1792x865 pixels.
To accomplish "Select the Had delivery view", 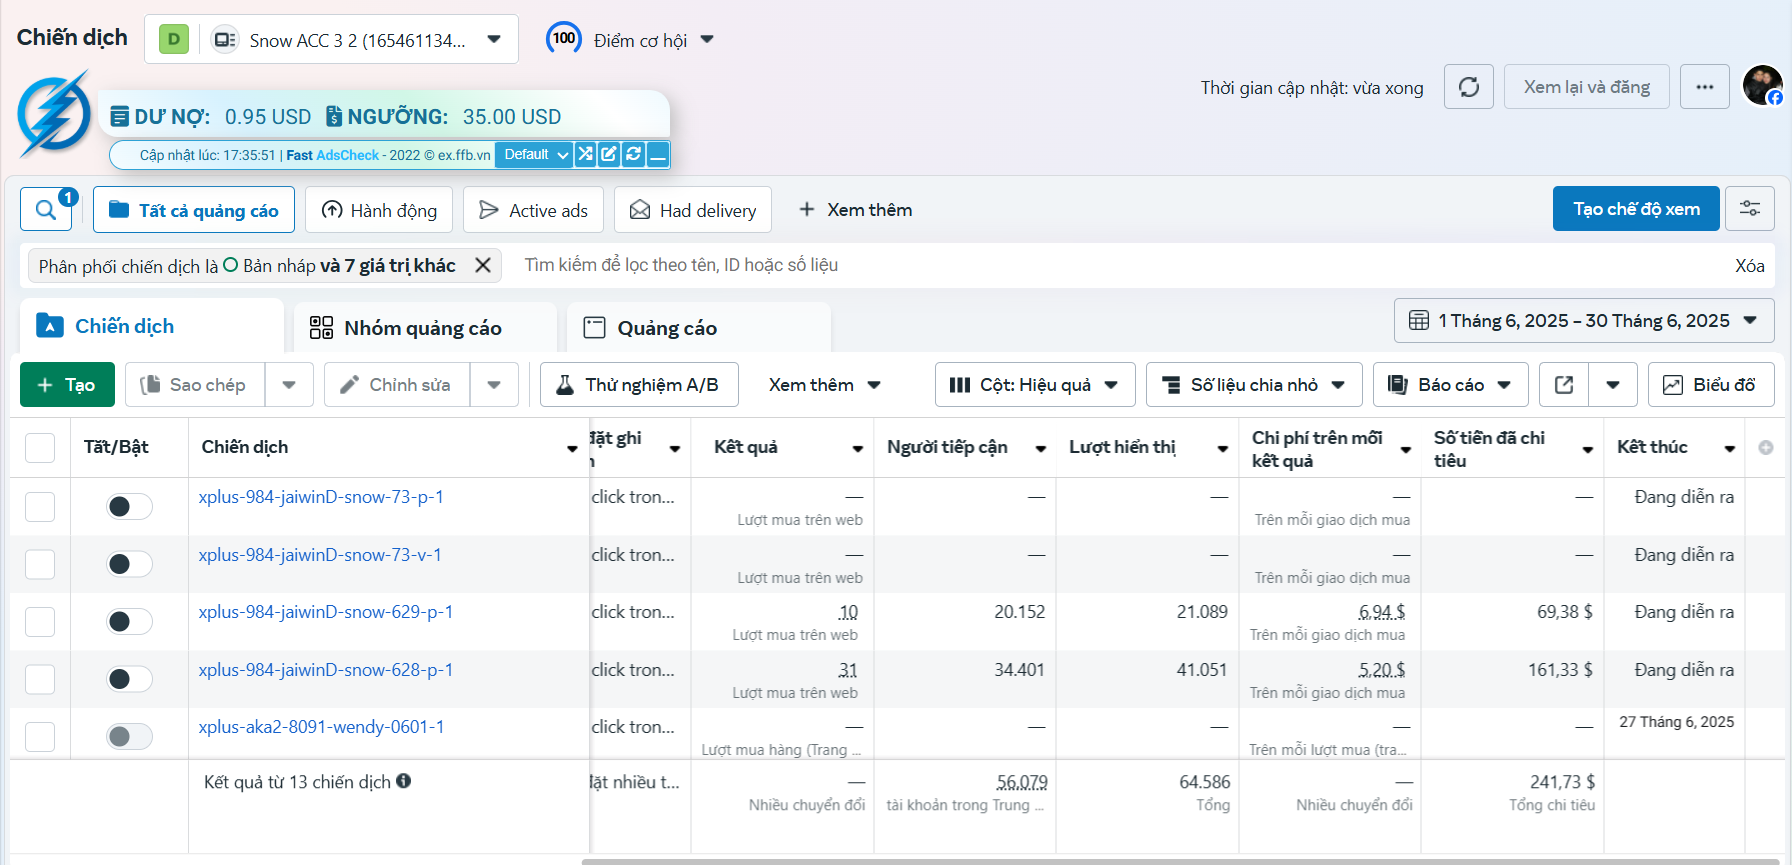I will coord(693,210).
